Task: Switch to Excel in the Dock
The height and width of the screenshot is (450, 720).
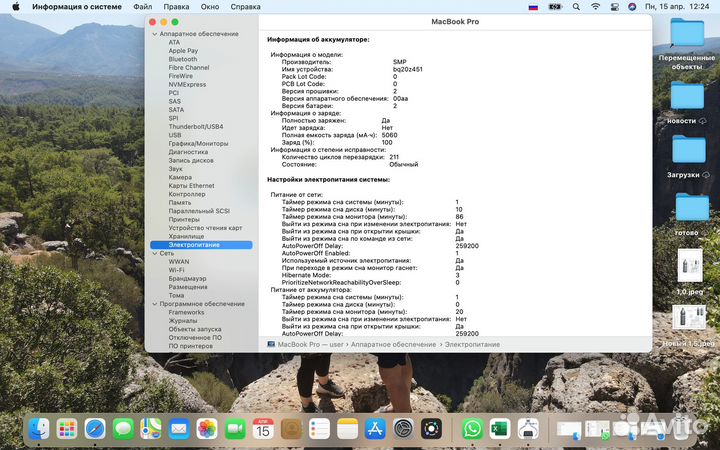Action: 500,429
